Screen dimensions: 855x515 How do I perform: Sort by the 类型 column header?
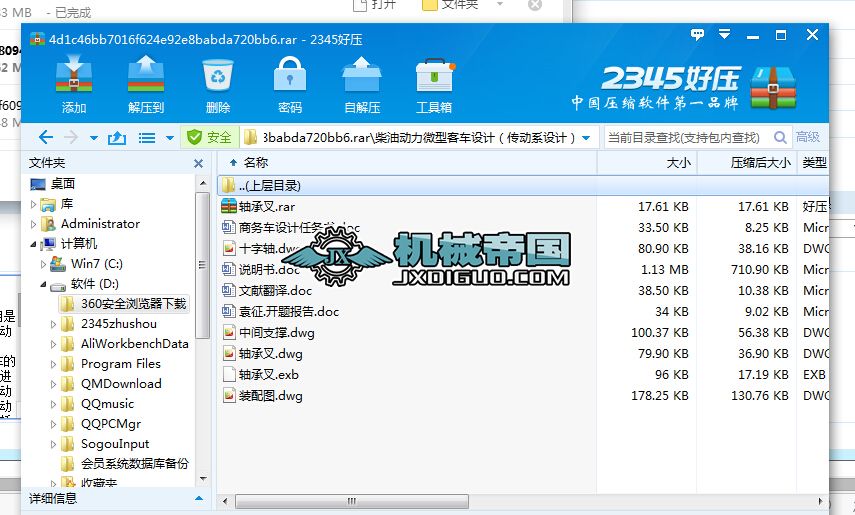tap(814, 163)
